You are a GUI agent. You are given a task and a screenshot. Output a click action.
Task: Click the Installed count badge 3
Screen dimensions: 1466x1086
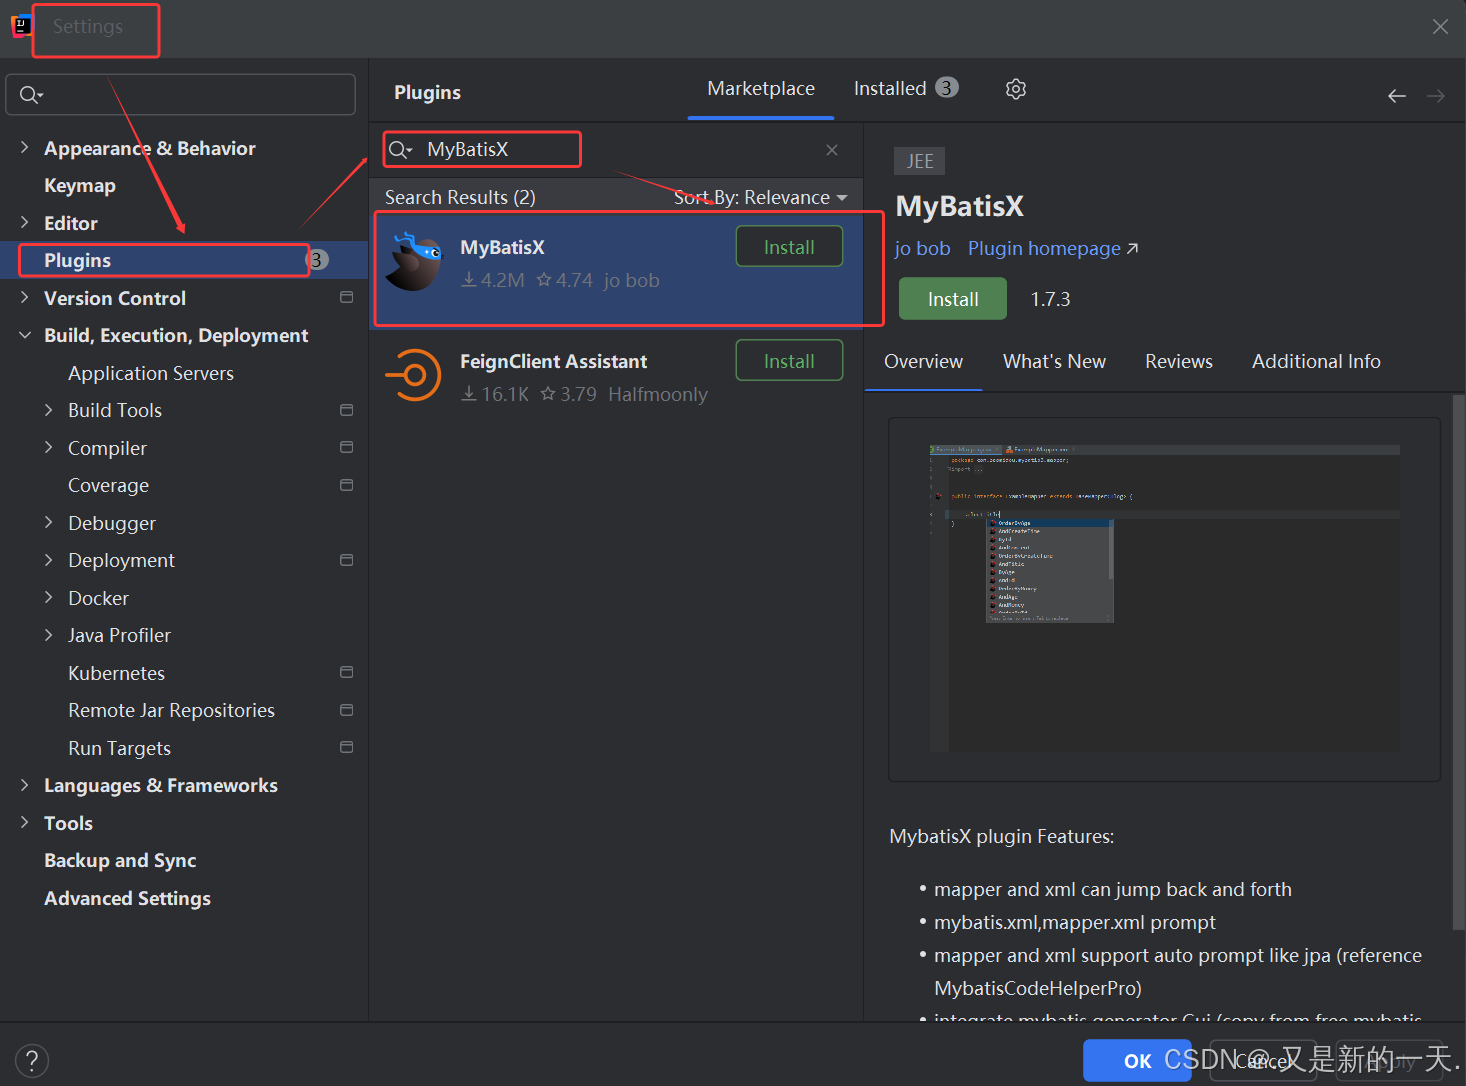946,88
